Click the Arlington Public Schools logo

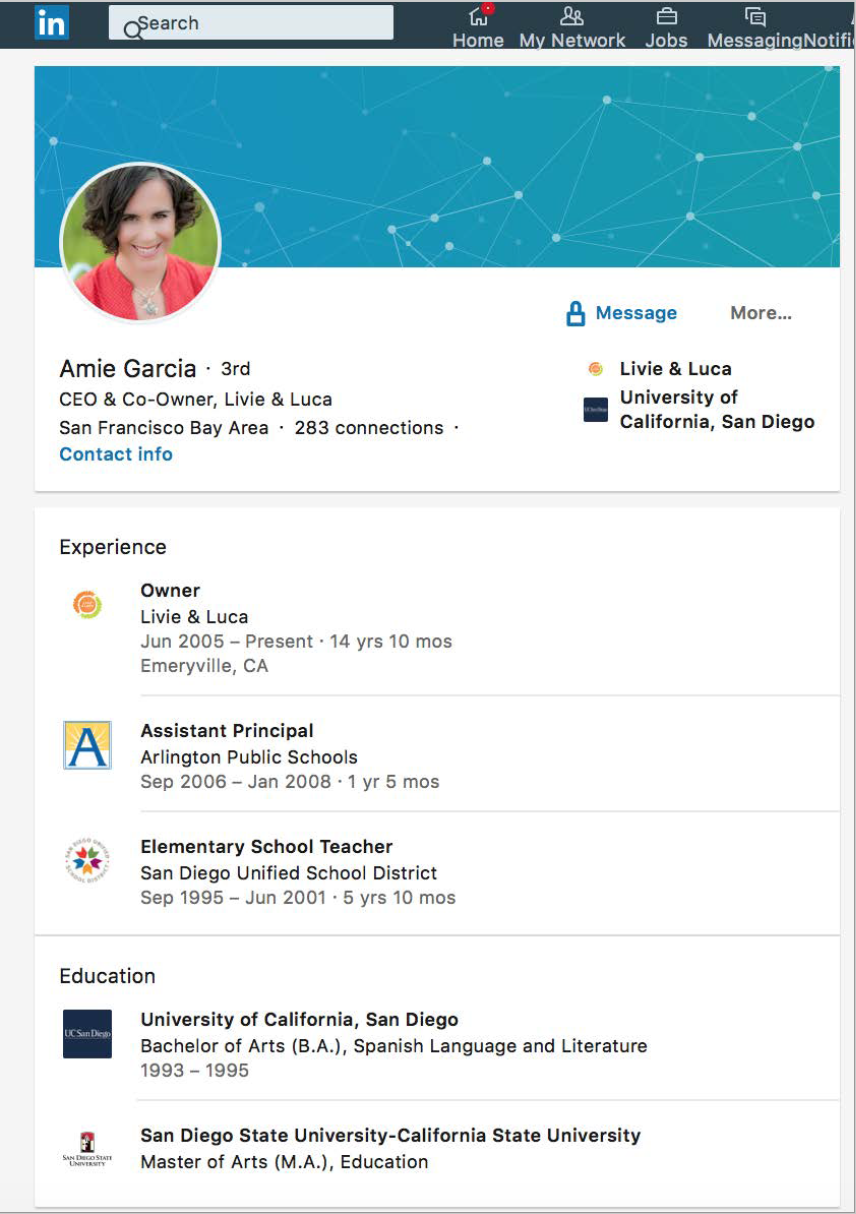click(x=87, y=745)
